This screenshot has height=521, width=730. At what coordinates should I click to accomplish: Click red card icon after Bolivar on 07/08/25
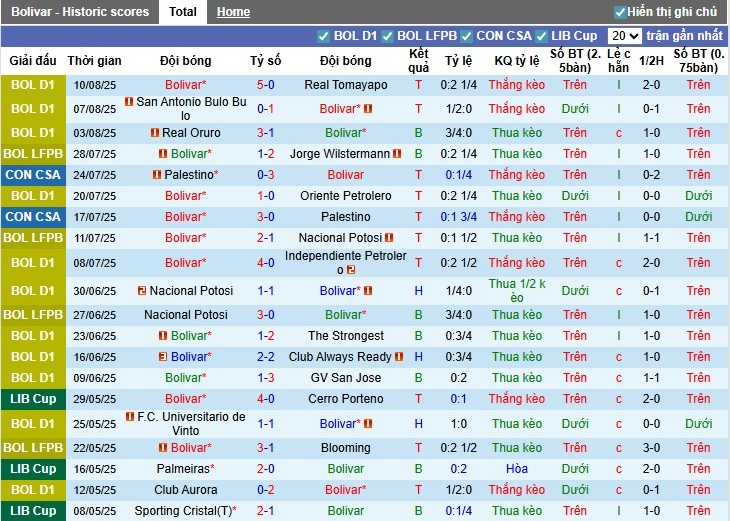[x=368, y=108]
